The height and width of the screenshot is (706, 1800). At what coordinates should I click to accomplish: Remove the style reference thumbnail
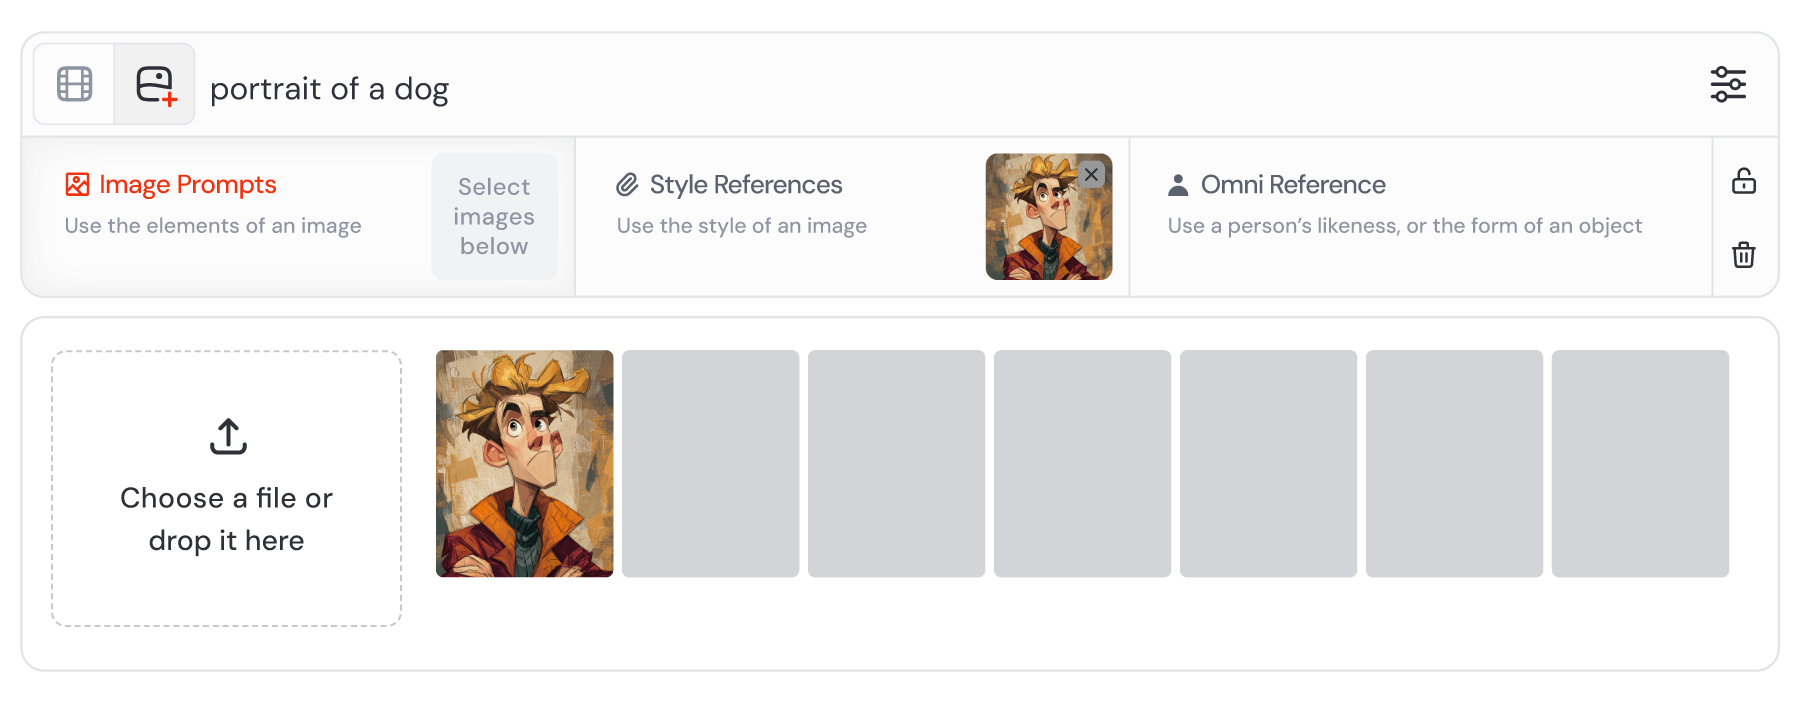(1091, 175)
